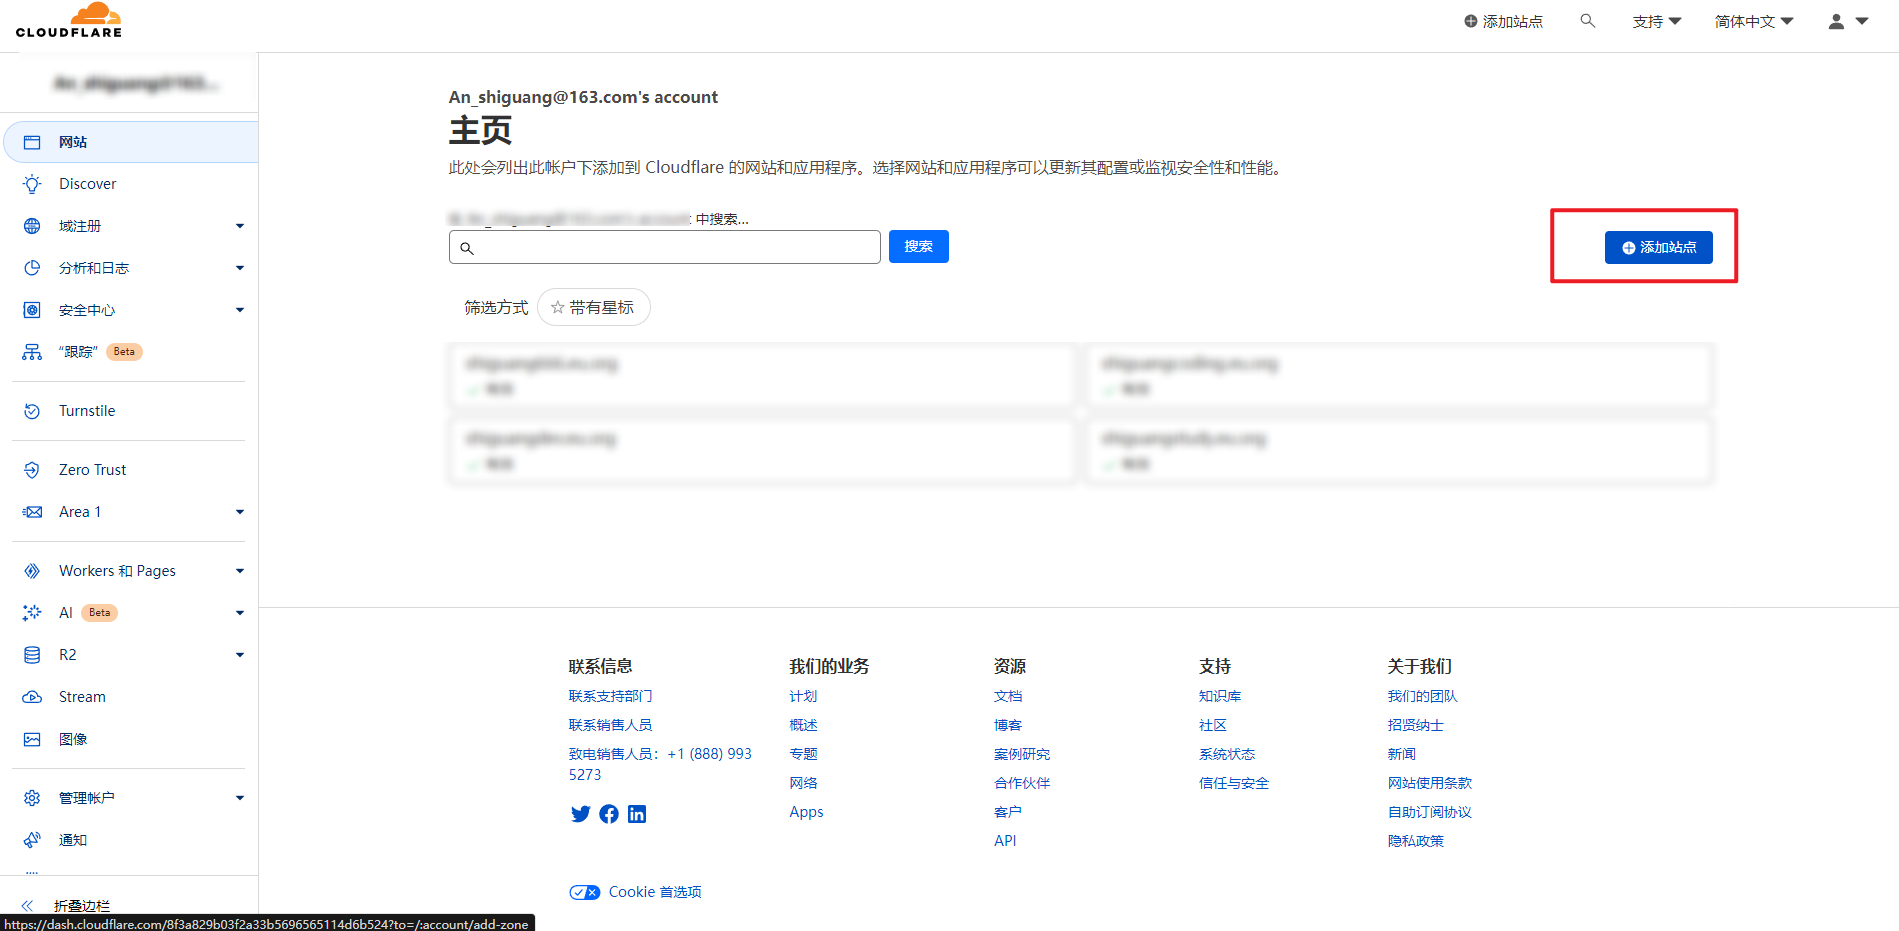
Task: Click the Workers 和 Pages icon
Action: point(32,571)
